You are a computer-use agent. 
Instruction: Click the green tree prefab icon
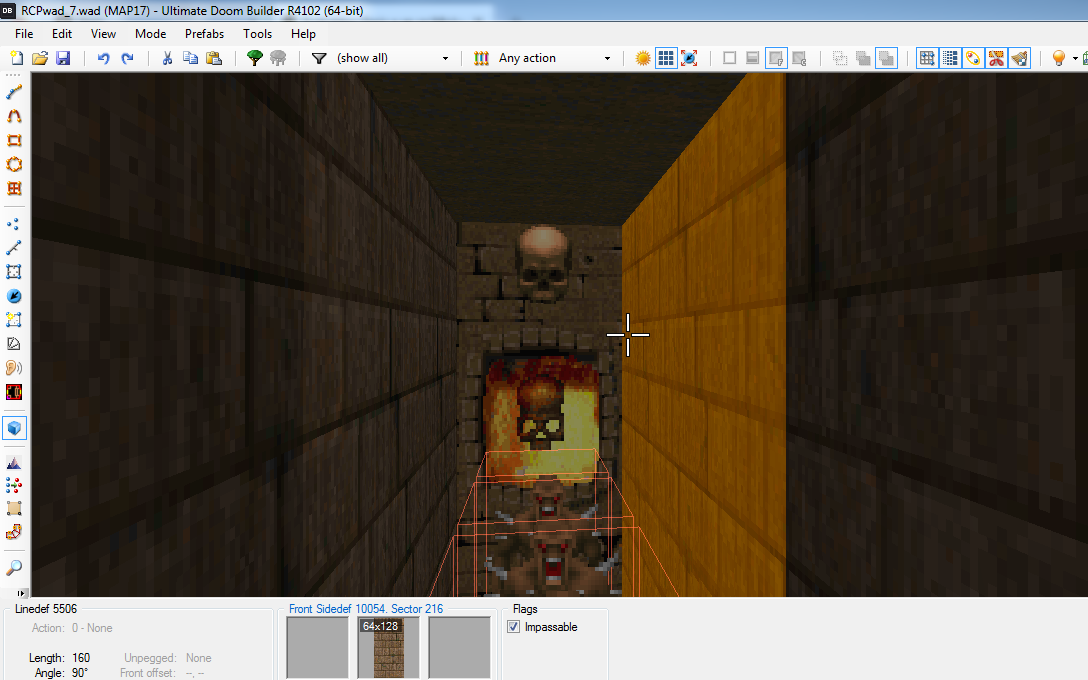[x=255, y=58]
